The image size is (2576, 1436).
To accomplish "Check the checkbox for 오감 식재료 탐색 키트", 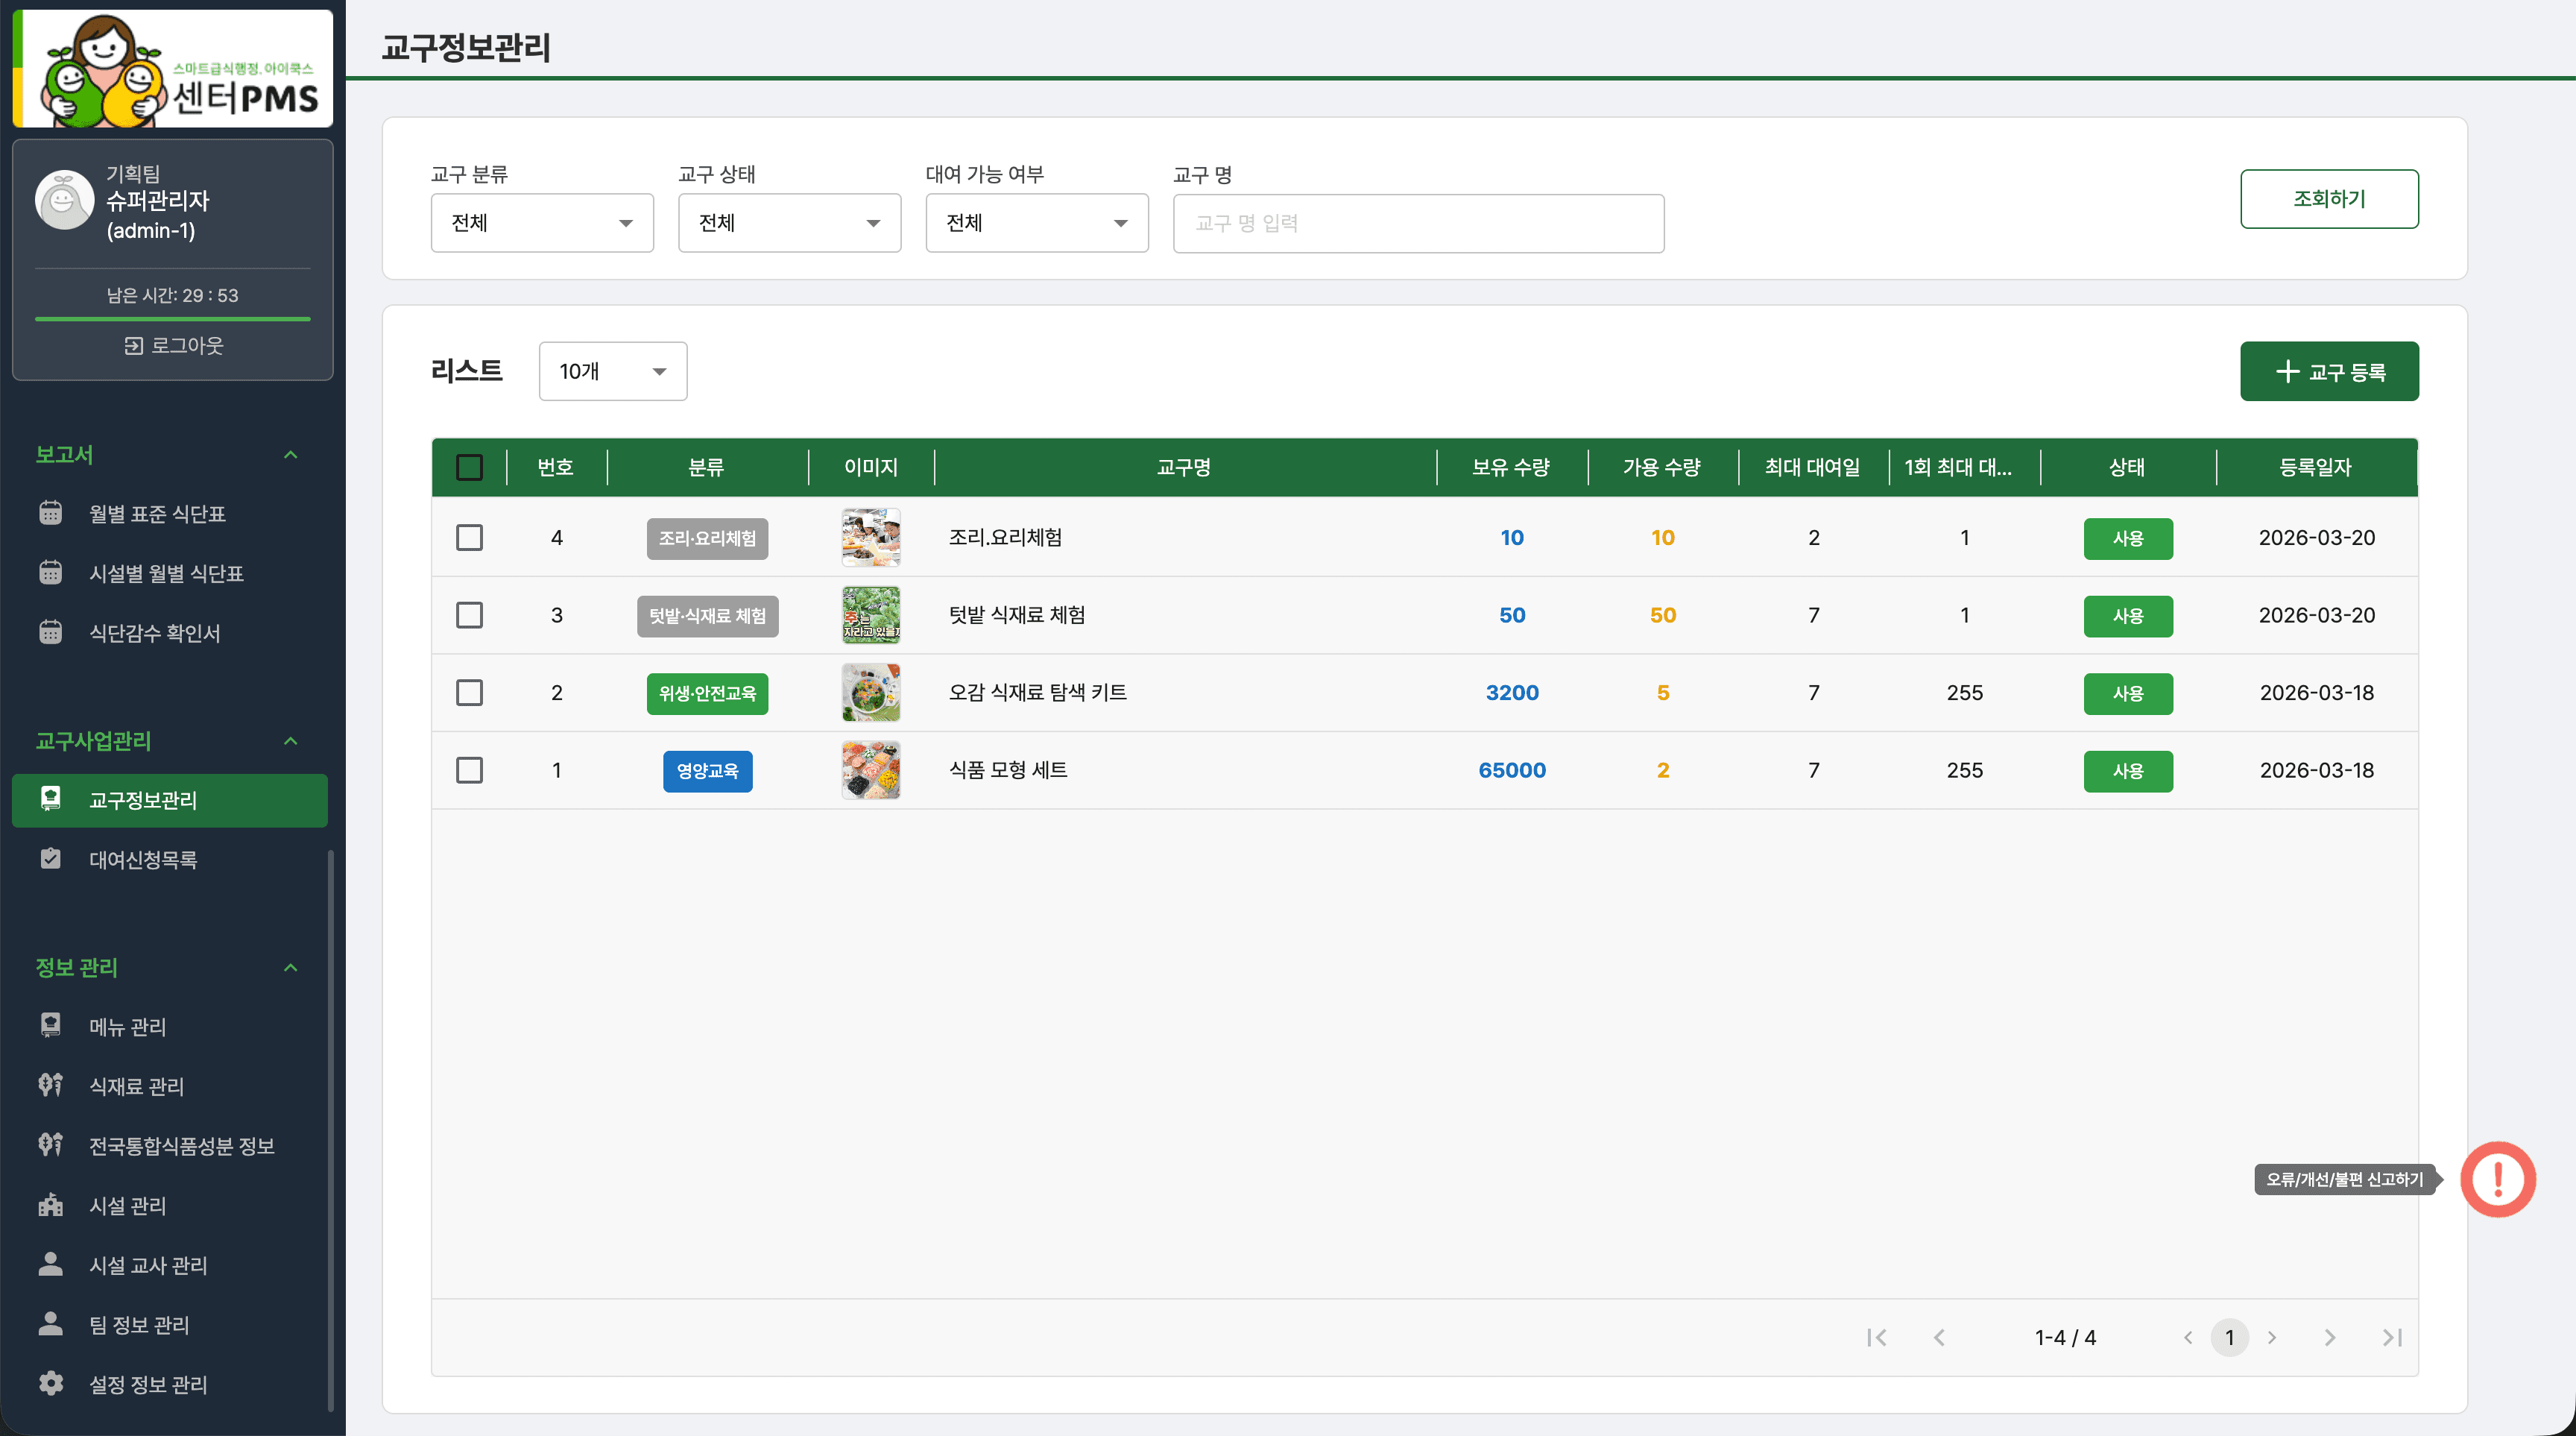I will 469,692.
